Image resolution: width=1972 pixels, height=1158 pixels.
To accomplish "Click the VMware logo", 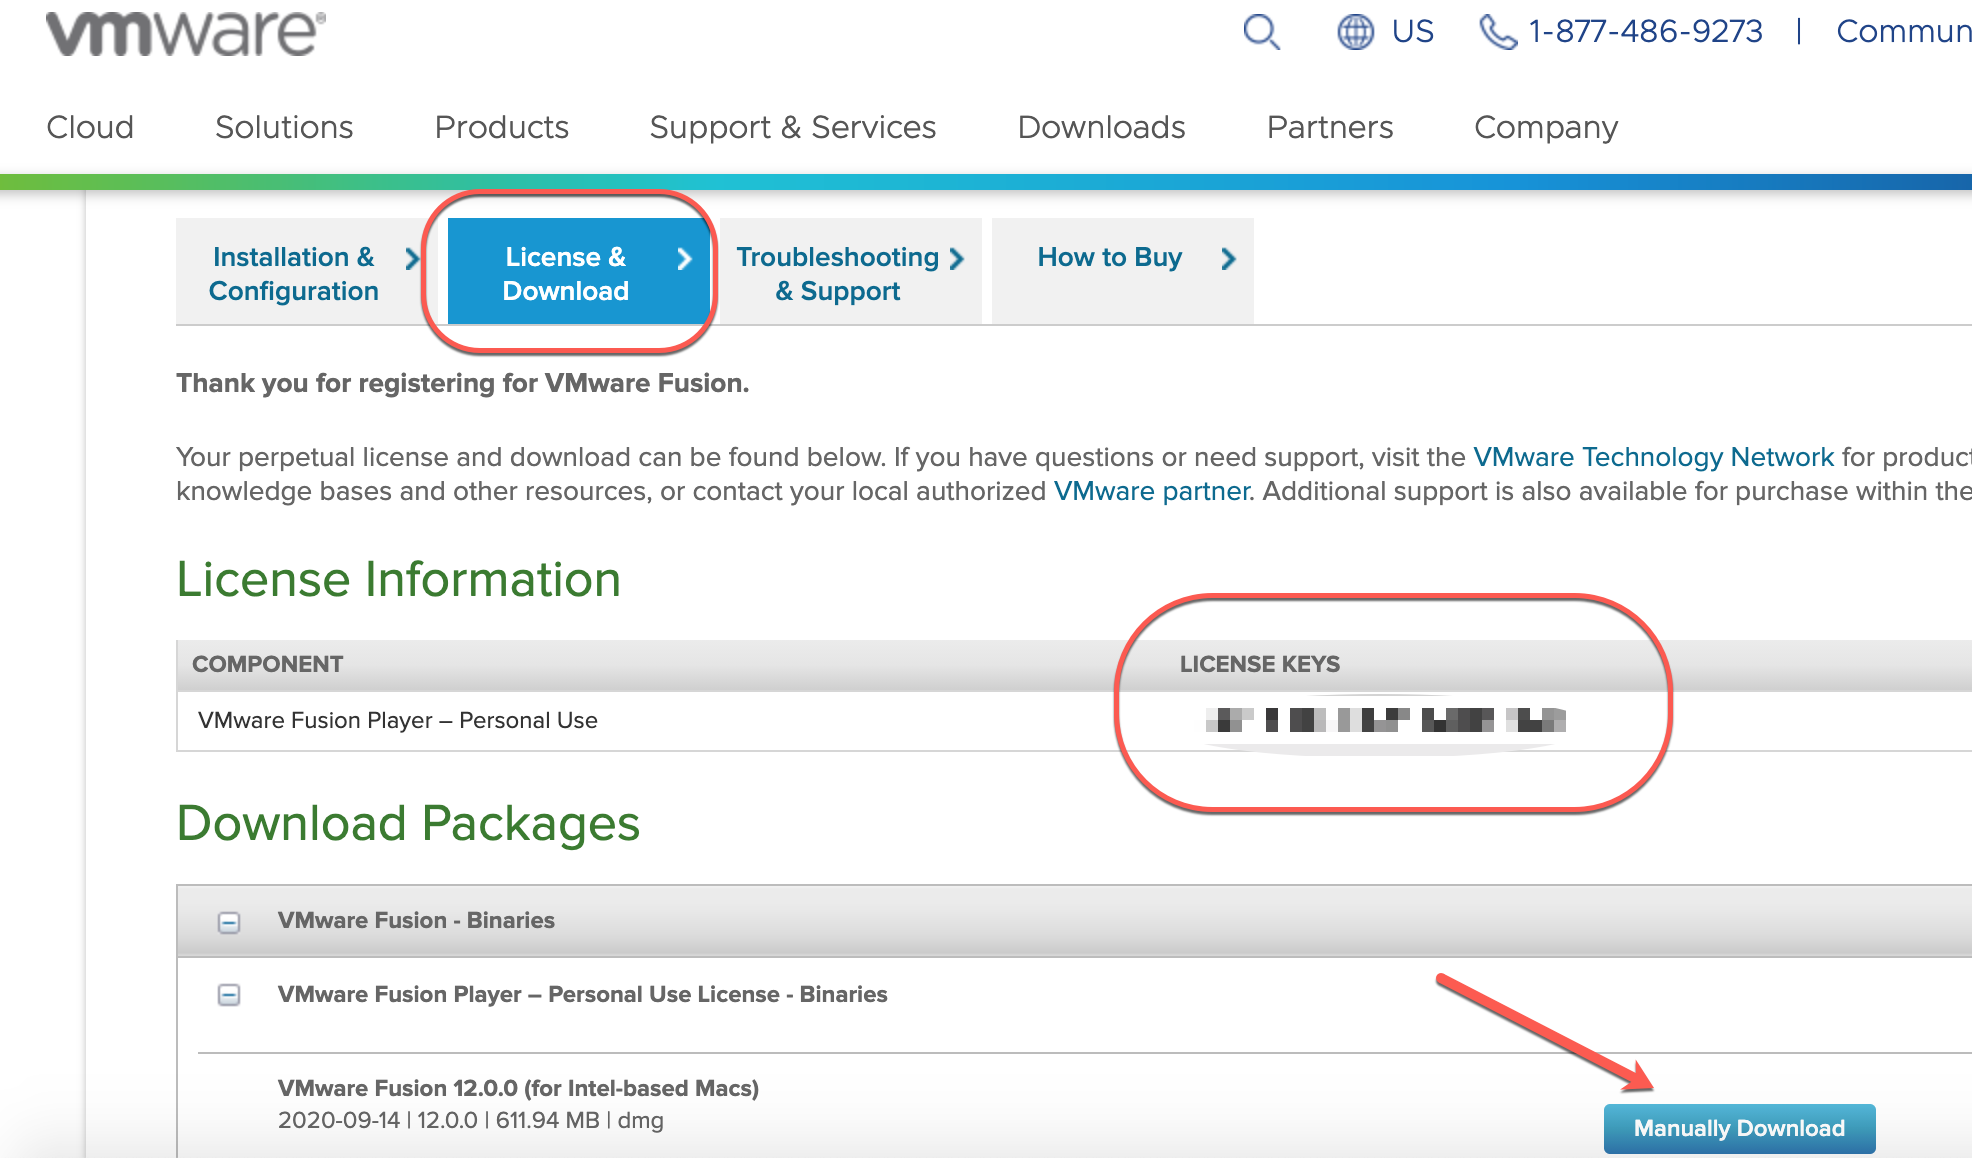I will pos(185,33).
